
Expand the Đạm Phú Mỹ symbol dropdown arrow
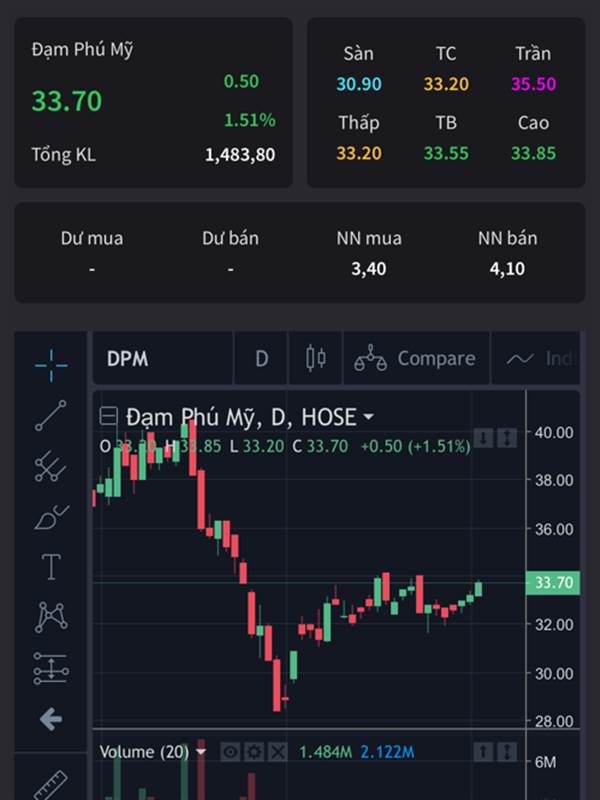coord(368,417)
